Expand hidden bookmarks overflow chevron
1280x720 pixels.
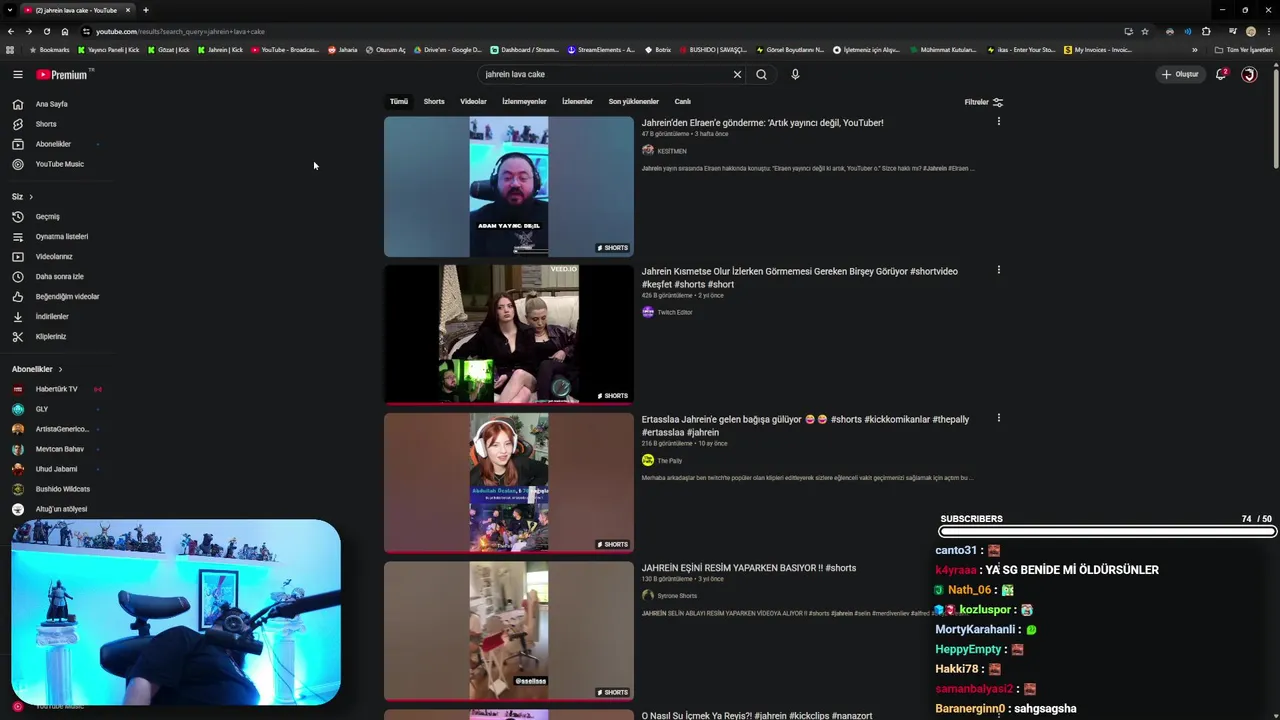(x=1194, y=50)
